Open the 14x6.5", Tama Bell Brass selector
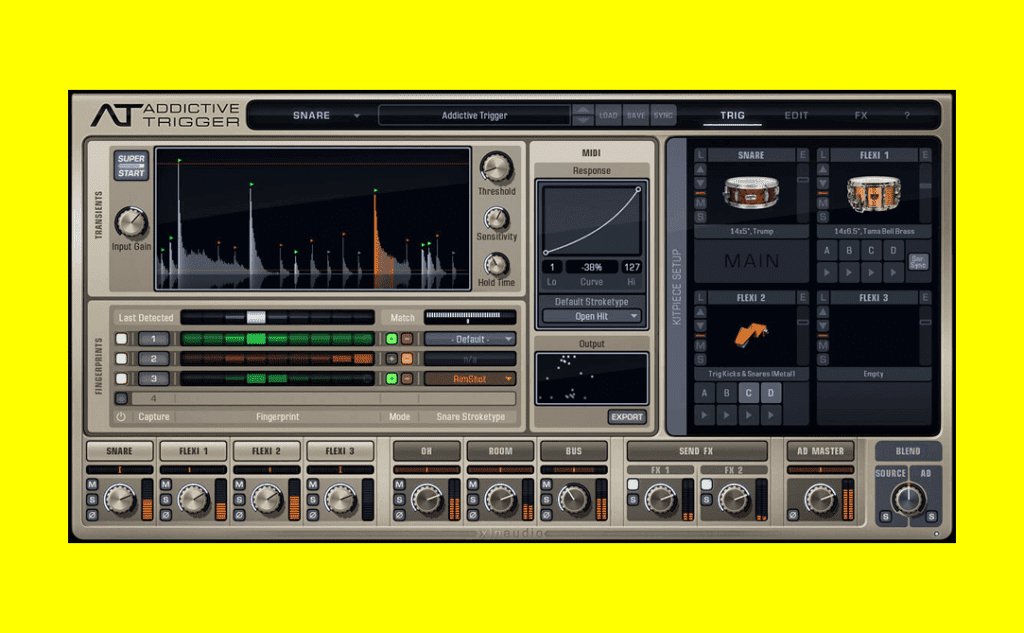Viewport: 1024px width, 633px height. pyautogui.click(x=873, y=231)
